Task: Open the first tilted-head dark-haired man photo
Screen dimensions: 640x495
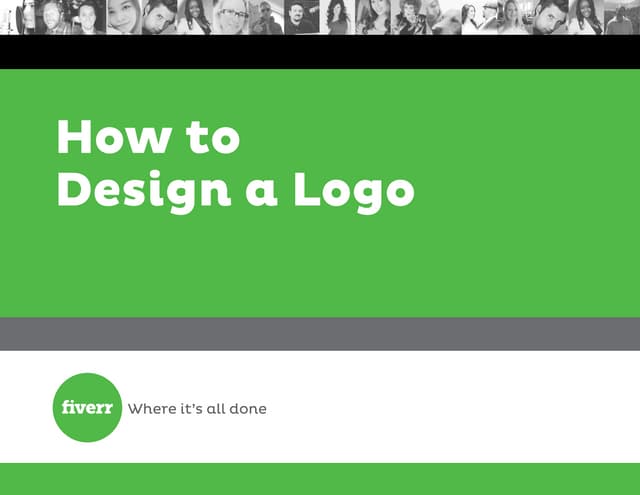Action: pyautogui.click(x=160, y=17)
